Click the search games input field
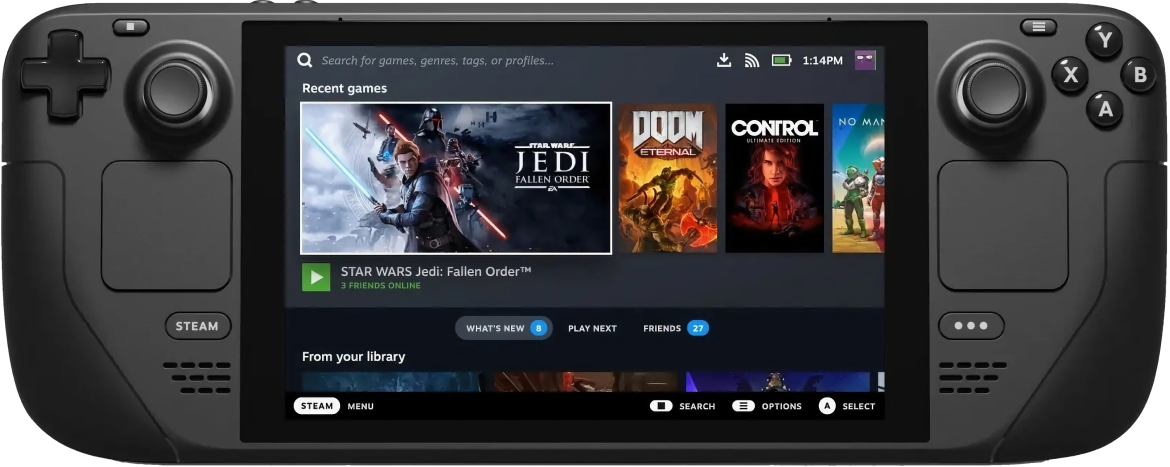Image resolution: width=1170 pixels, height=467 pixels. 437,60
